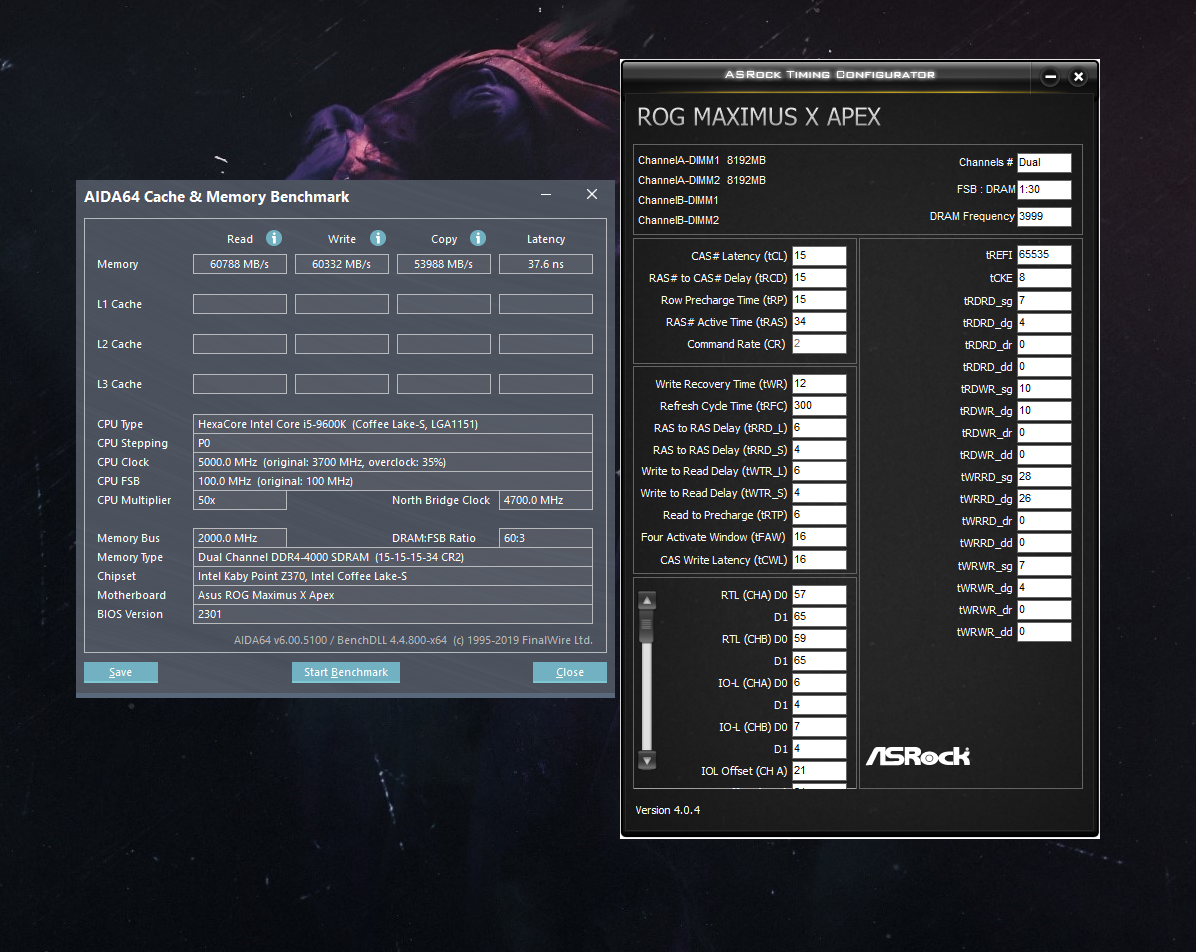Select the tREFI field showing 65535
The image size is (1196, 952).
[x=1044, y=255]
